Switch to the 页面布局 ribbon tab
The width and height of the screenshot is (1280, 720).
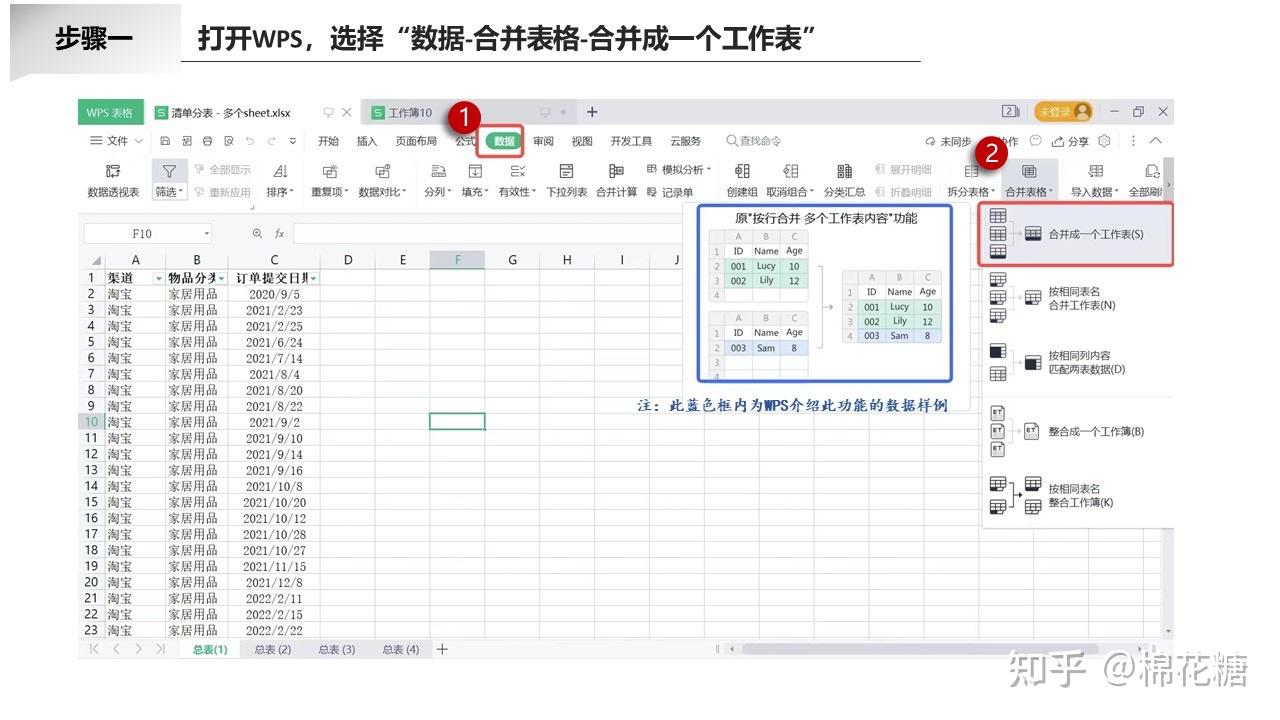416,141
